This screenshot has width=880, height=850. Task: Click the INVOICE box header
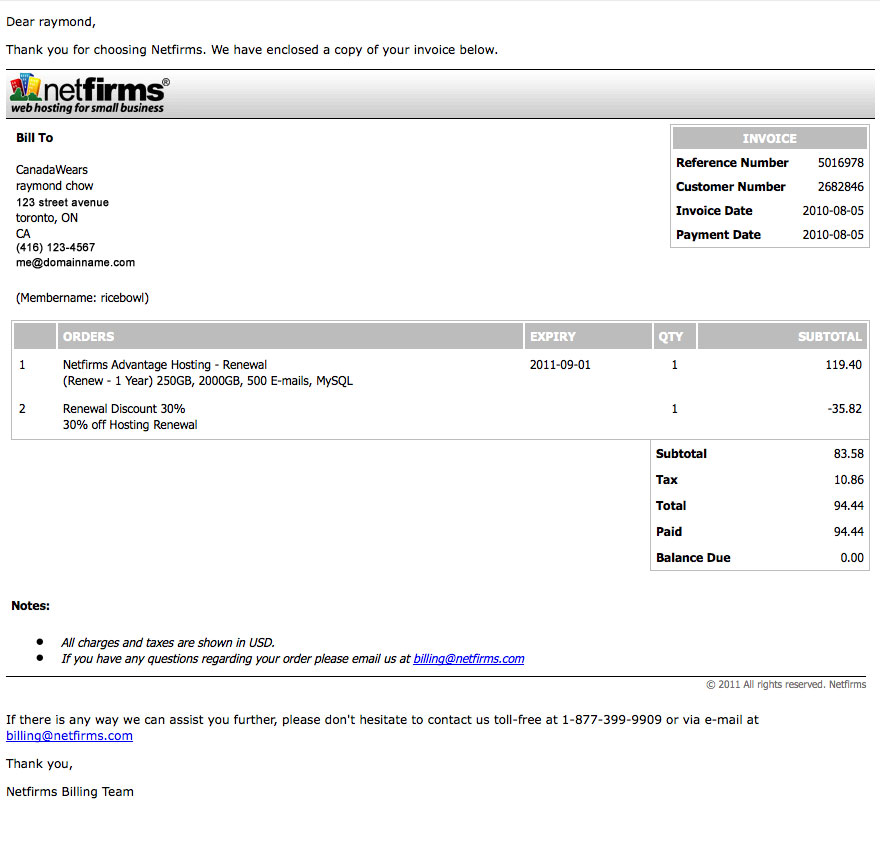tap(769, 139)
